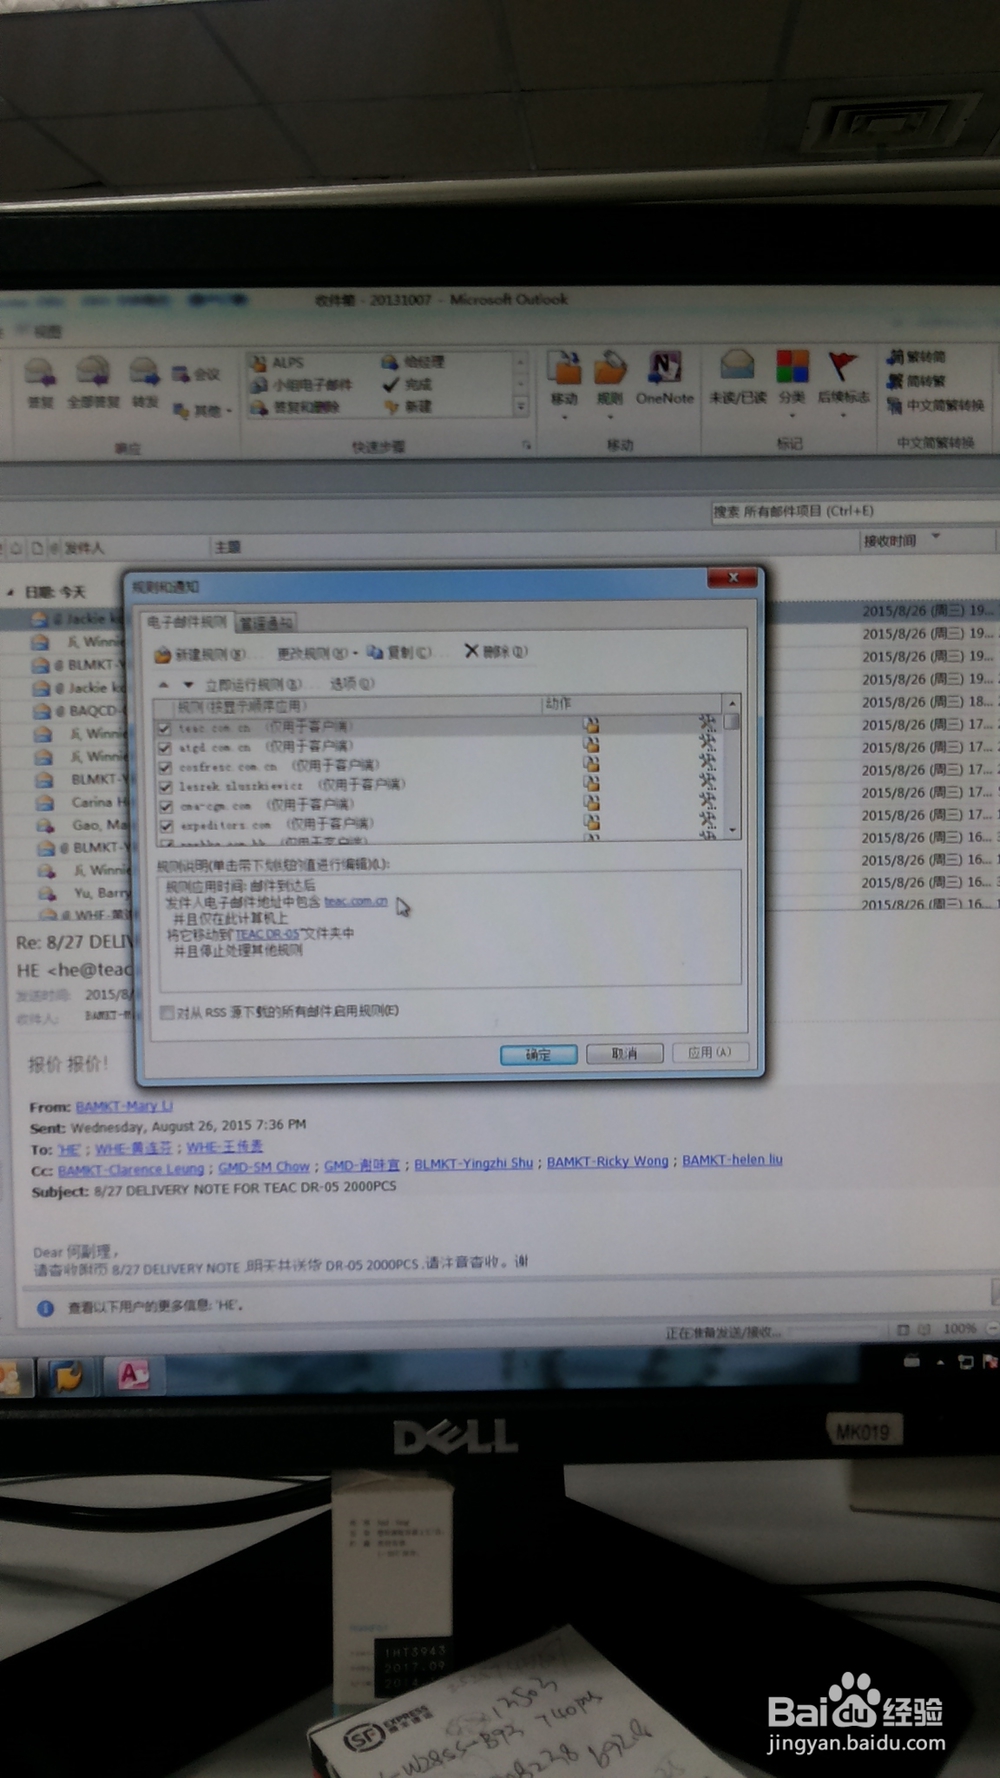Click the Unread/Read (未读/已读) icon
Viewport: 1000px width, 1778px height.
coord(737,379)
